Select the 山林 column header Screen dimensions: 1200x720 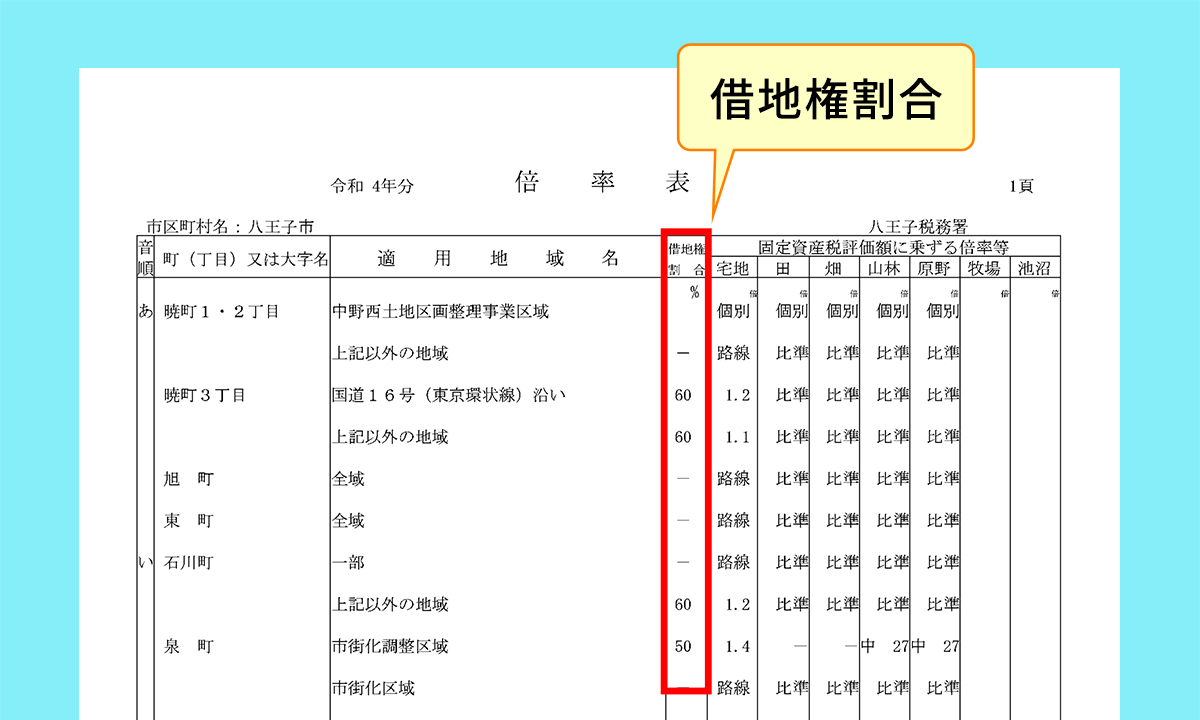[x=885, y=268]
